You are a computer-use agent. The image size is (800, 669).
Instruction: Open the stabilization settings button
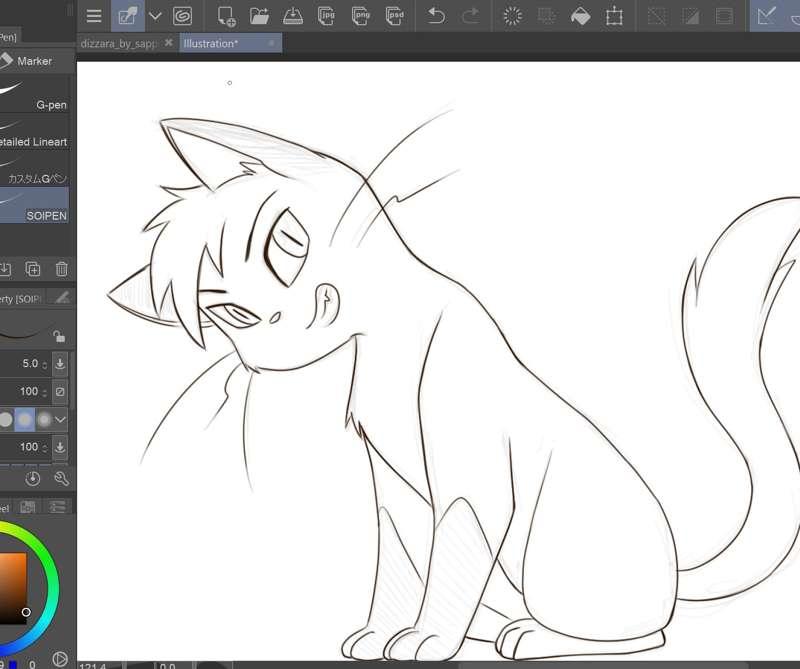pos(60,447)
